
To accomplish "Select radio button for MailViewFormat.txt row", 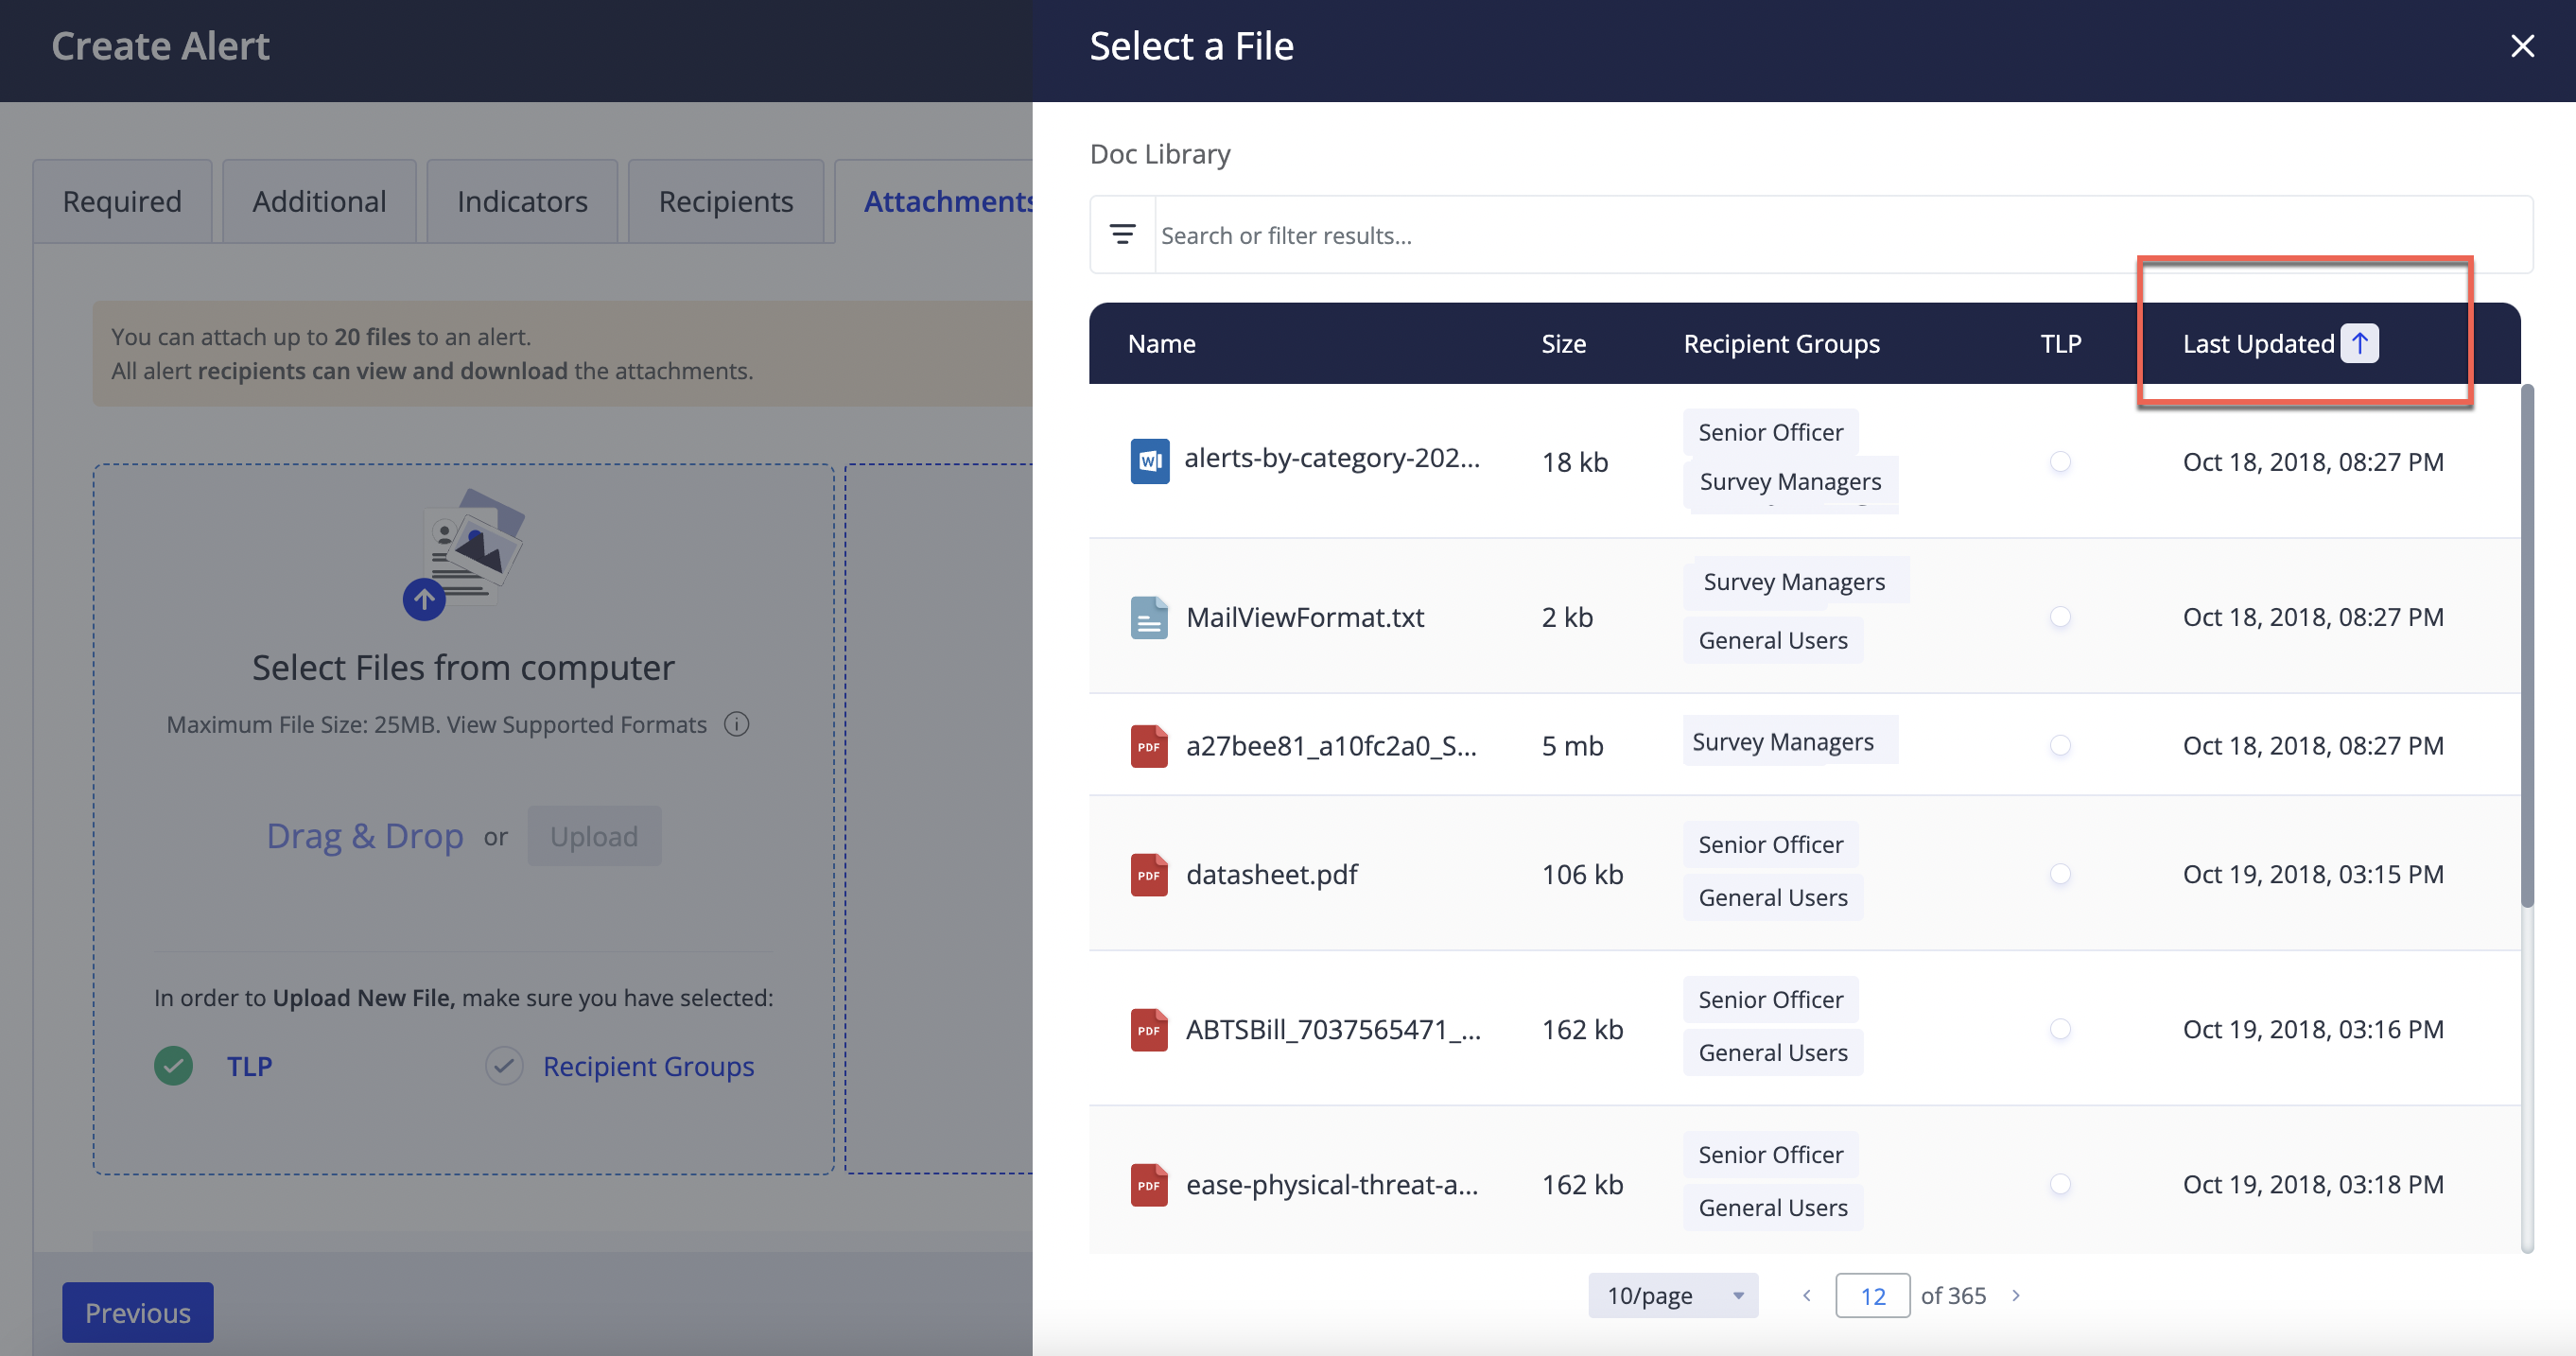I will [2060, 617].
